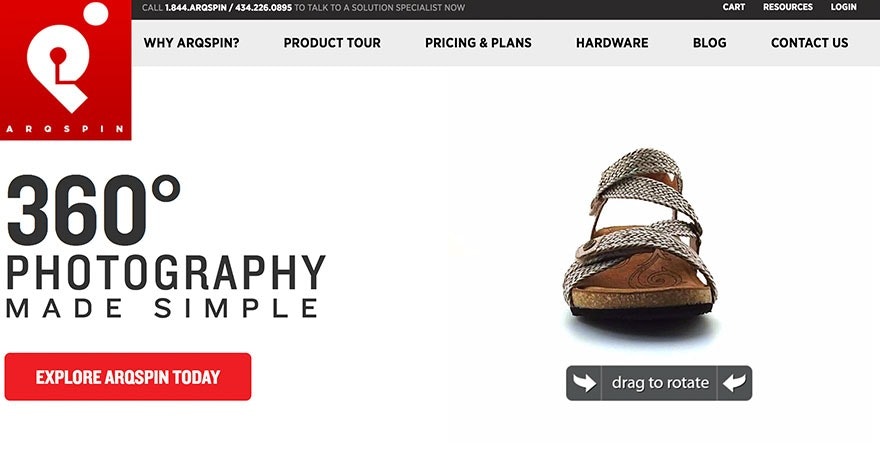Click the 'drag to rotate' label
This screenshot has height=450, width=880.
point(660,383)
